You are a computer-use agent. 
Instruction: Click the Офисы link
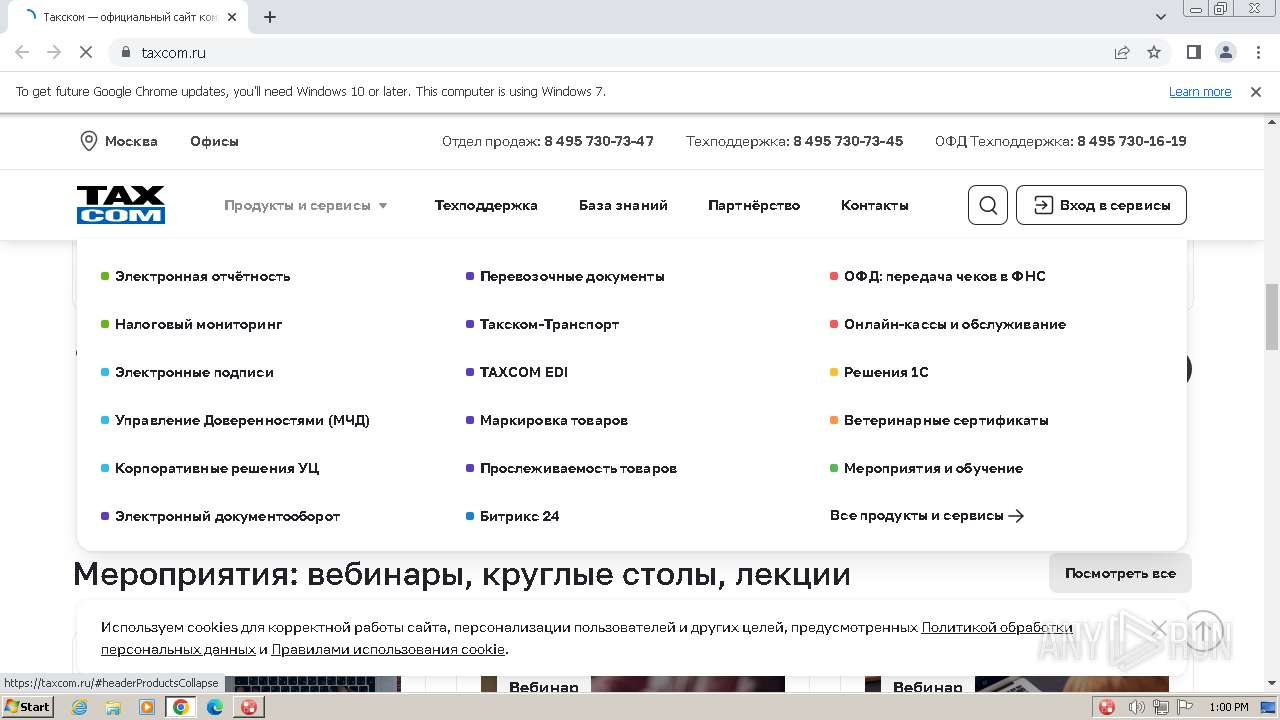(x=214, y=141)
